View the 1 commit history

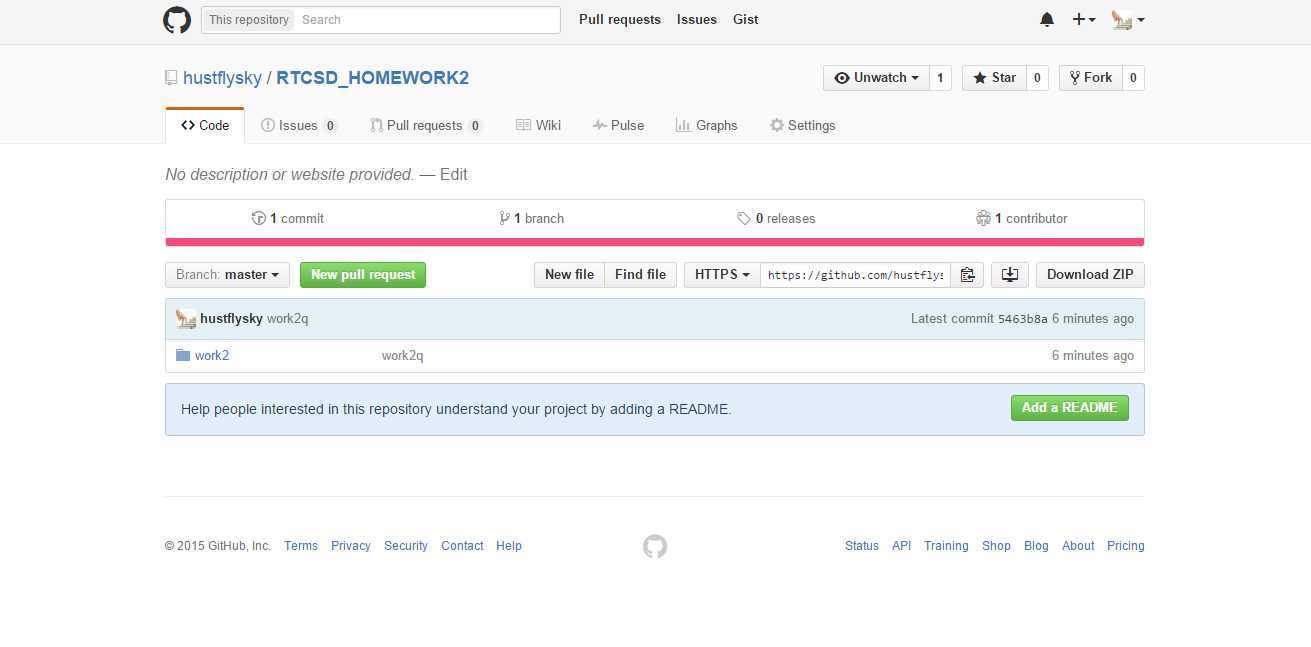[x=288, y=218]
